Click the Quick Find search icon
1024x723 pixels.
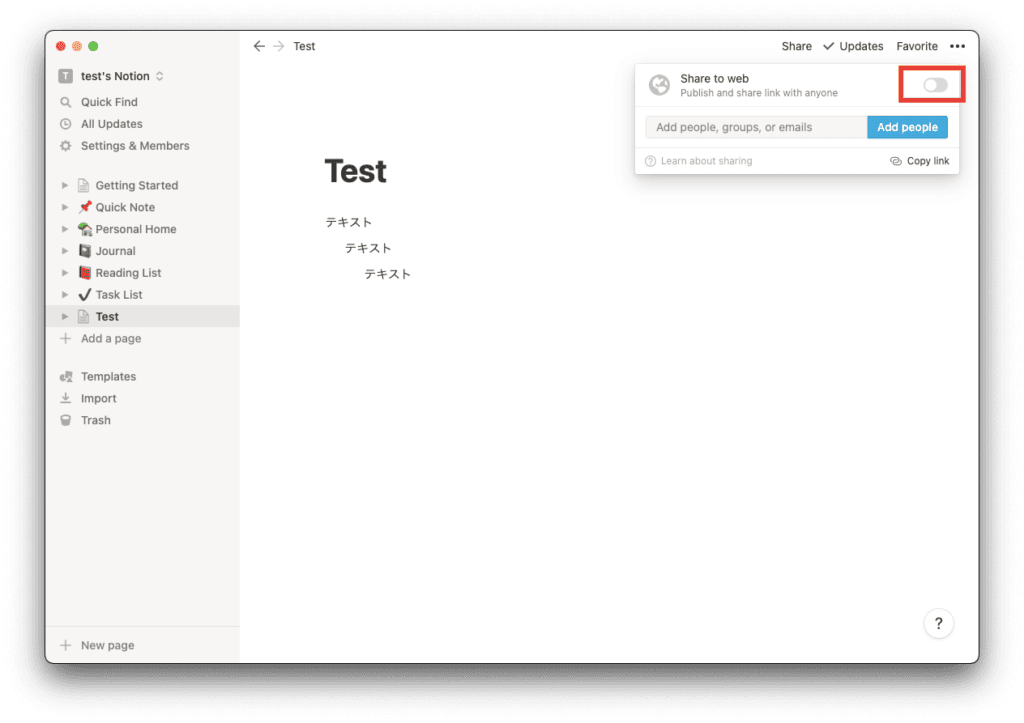point(65,102)
